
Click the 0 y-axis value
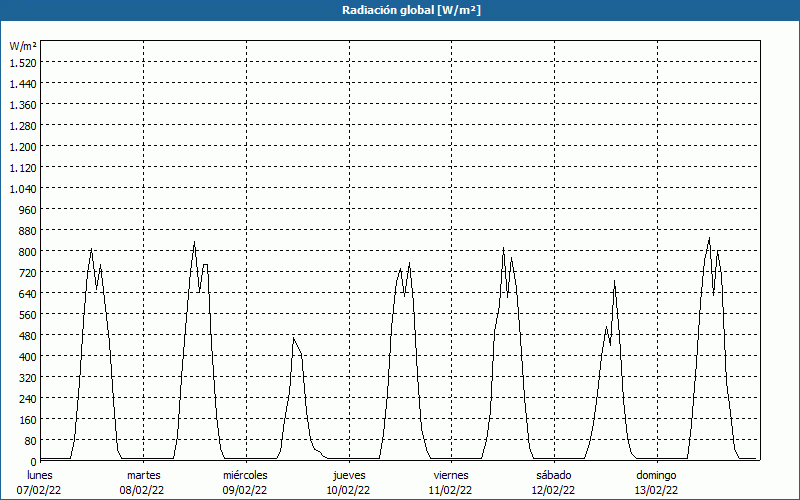(34, 462)
